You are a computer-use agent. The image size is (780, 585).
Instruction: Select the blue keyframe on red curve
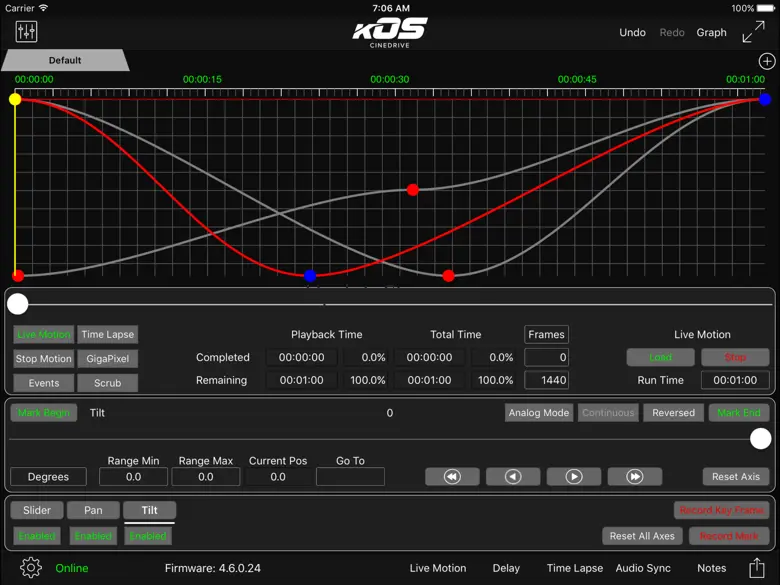[310, 276]
